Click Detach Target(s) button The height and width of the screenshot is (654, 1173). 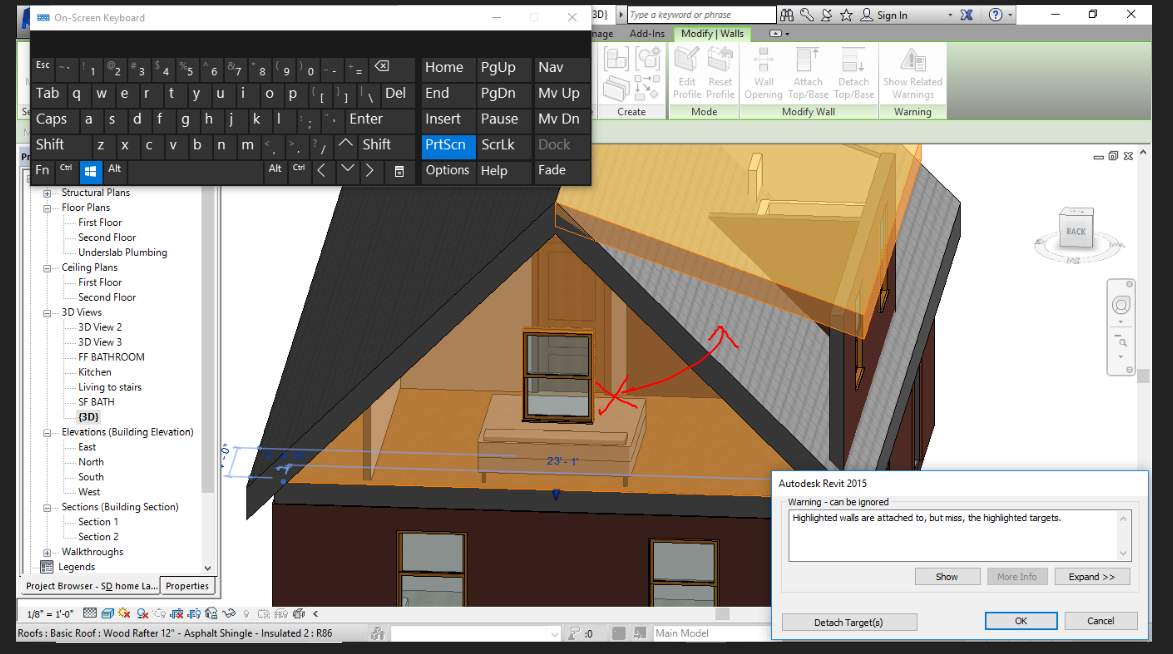pyautogui.click(x=848, y=622)
